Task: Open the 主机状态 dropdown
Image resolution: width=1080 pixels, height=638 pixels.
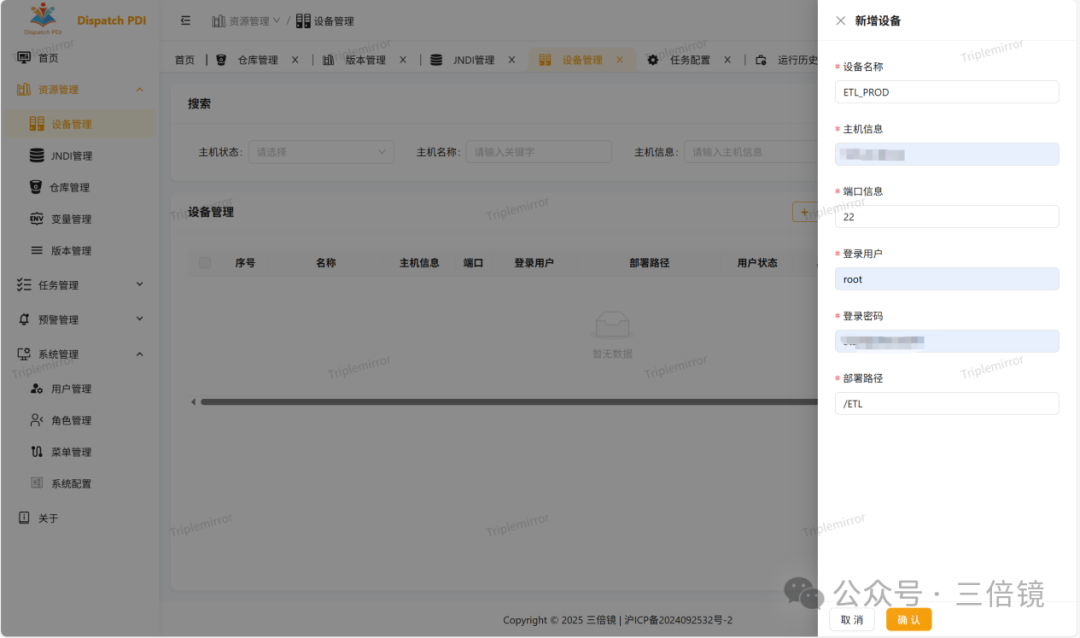Action: pyautogui.click(x=320, y=151)
